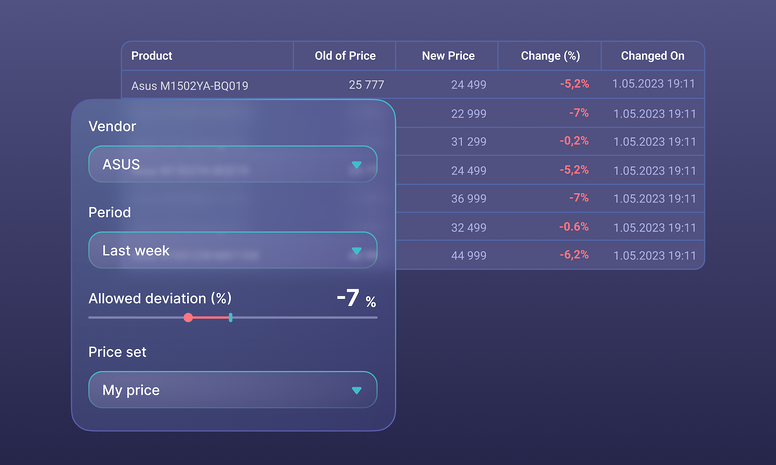Click the -7 % deviation value
The image size is (776, 465).
(x=356, y=298)
